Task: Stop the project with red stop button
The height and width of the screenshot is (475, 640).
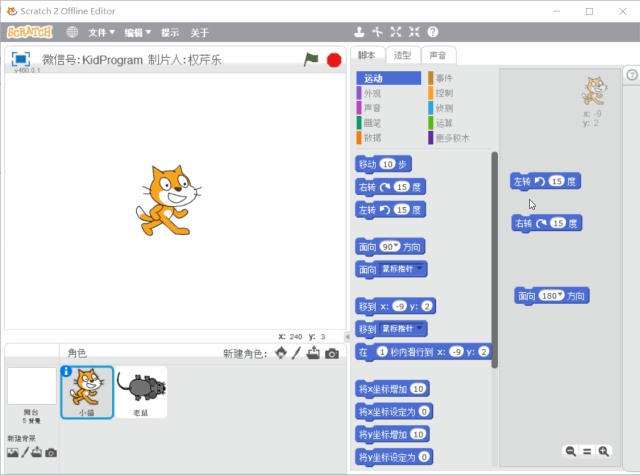Action: click(x=334, y=60)
